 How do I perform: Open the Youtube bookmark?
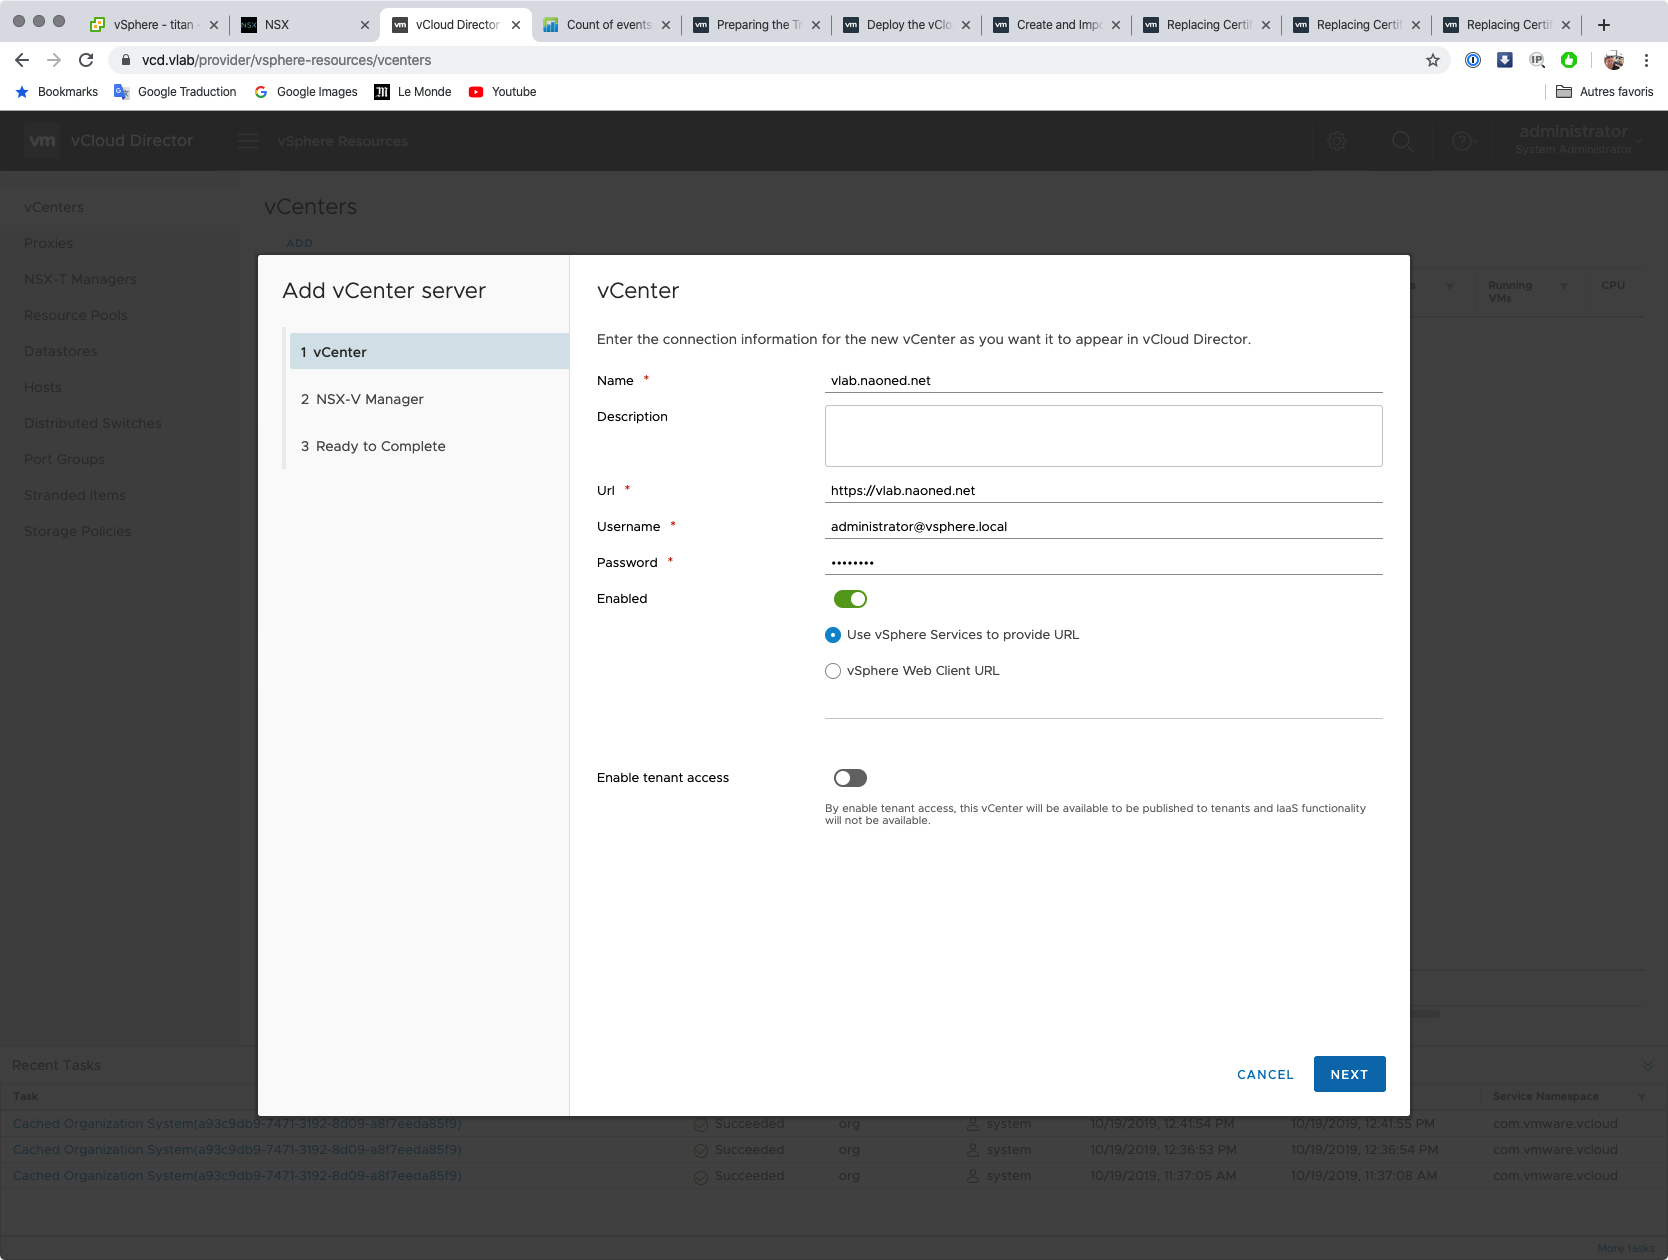(x=502, y=92)
